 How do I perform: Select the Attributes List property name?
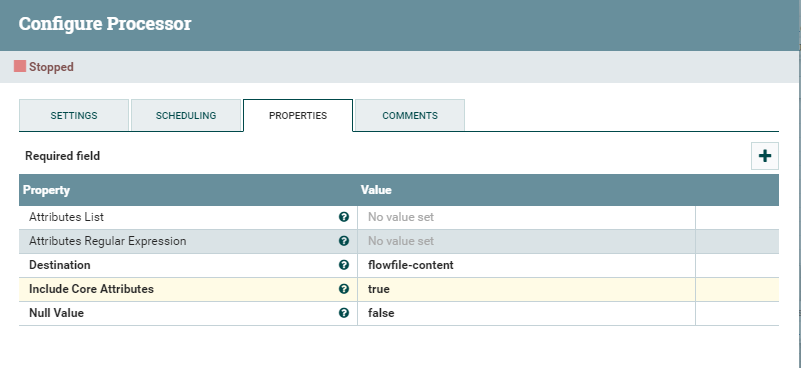66,217
